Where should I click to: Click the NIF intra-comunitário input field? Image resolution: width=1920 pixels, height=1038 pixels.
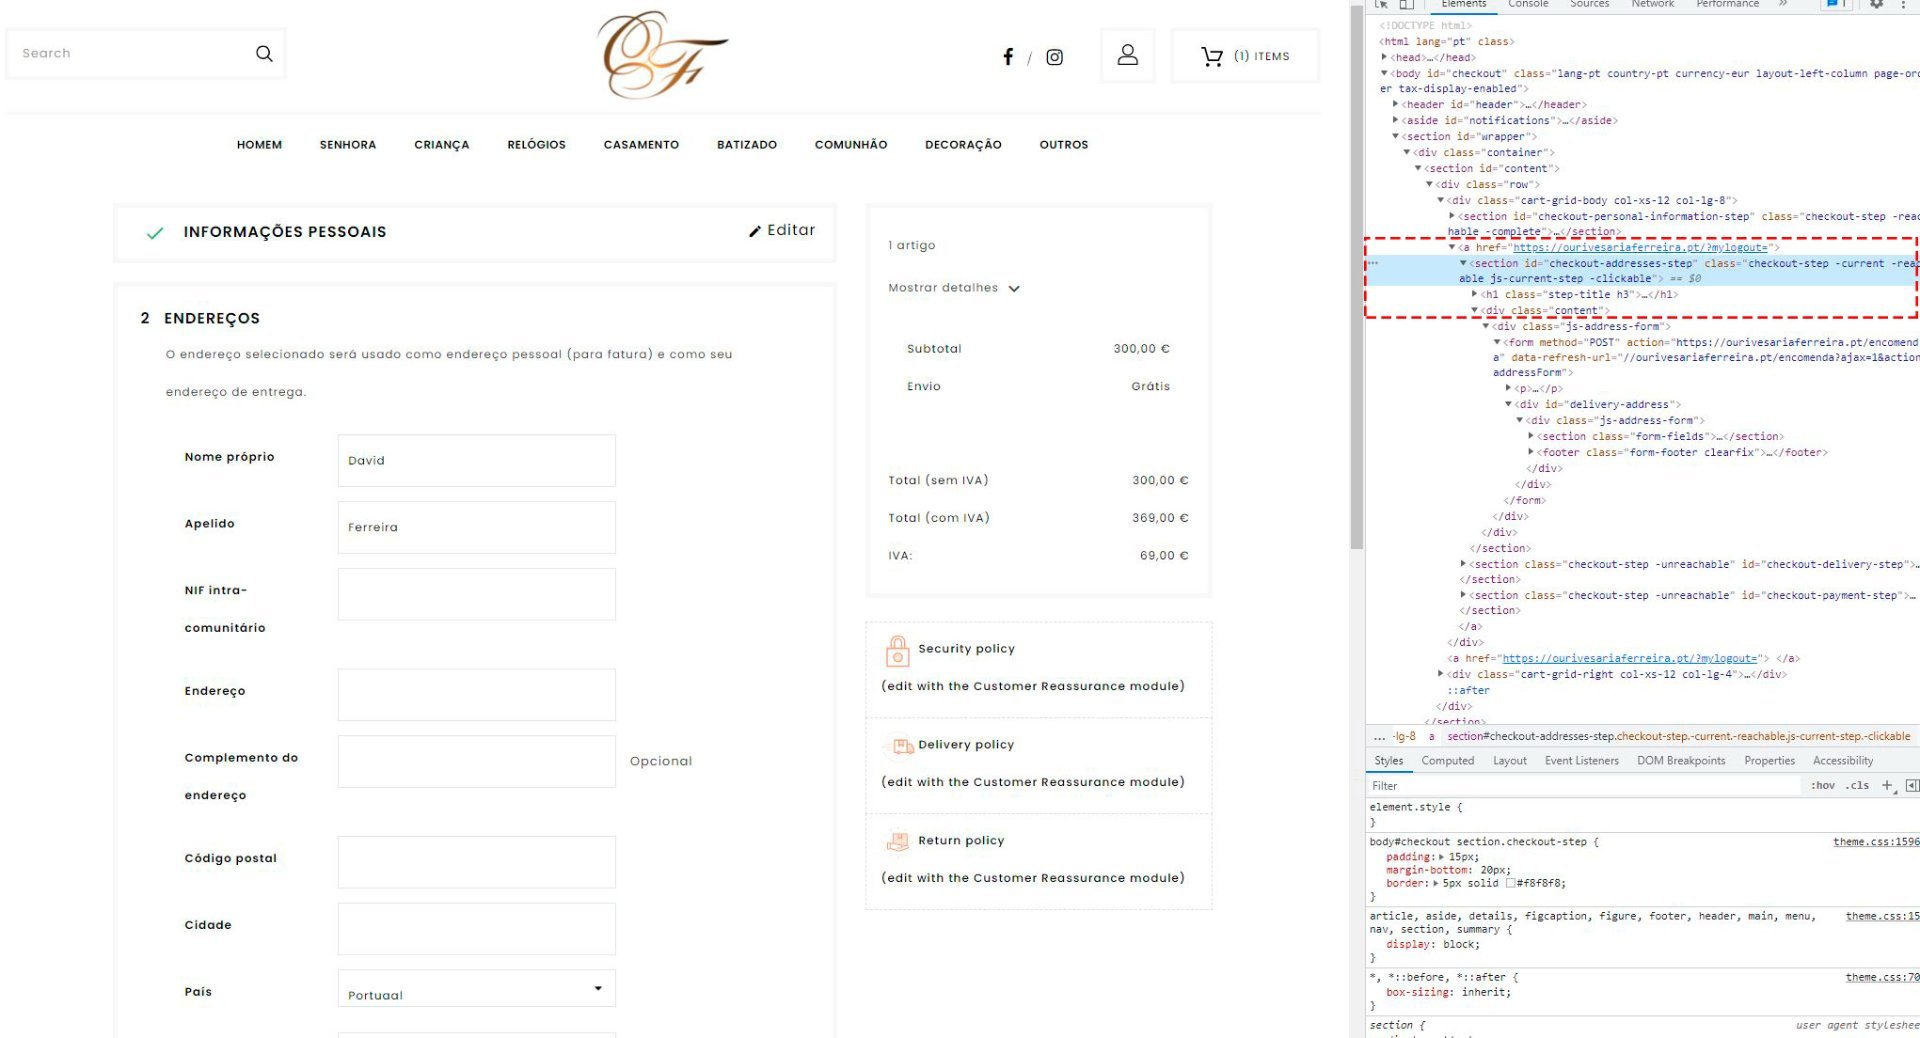[477, 594]
